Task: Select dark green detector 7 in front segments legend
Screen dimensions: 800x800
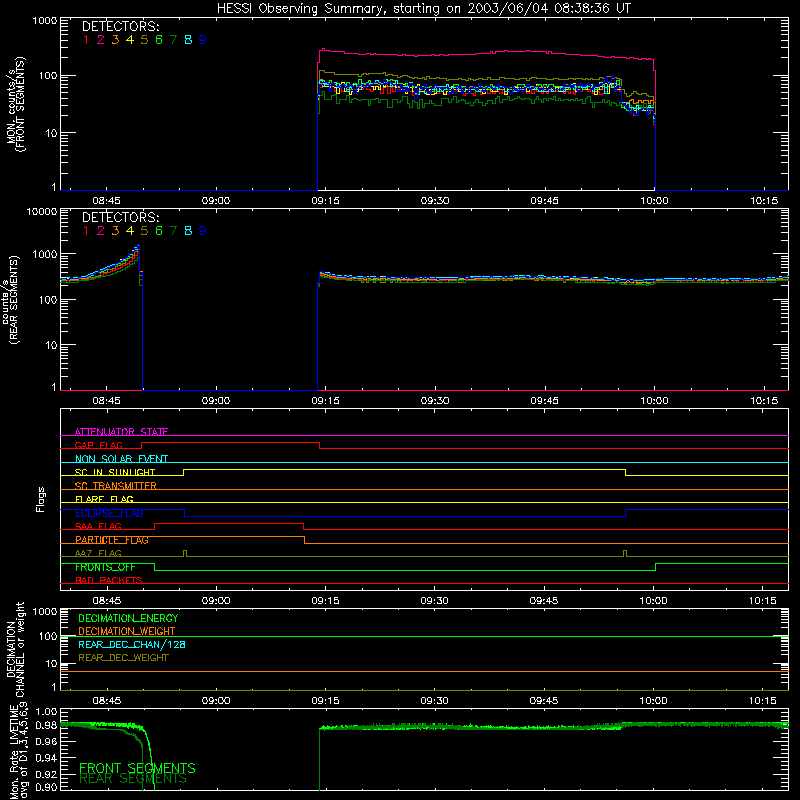Action: 173,40
